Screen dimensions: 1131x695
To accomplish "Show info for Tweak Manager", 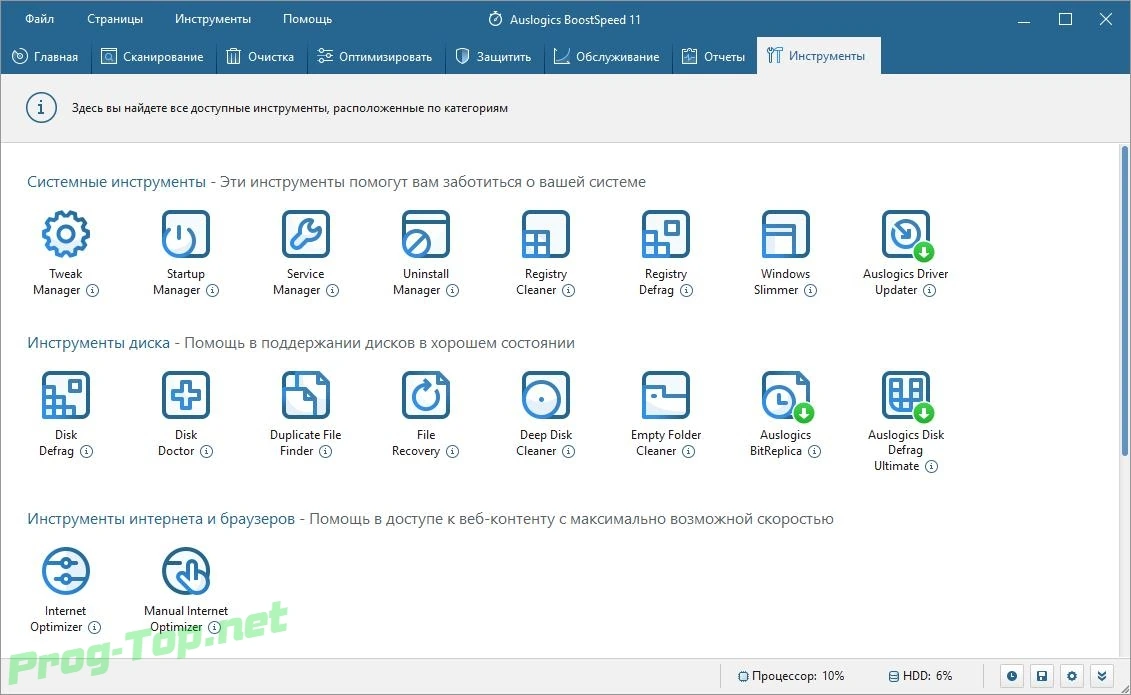I will (92, 291).
